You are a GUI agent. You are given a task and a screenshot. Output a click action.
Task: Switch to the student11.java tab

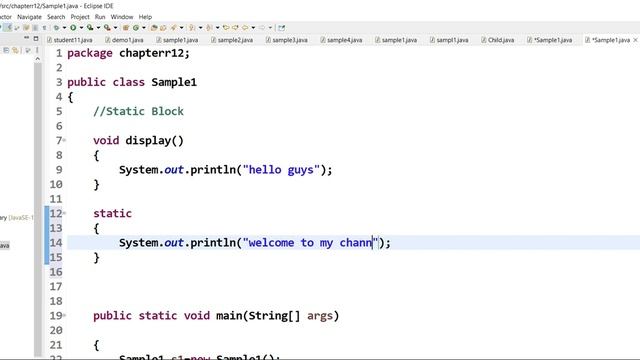click(70, 40)
